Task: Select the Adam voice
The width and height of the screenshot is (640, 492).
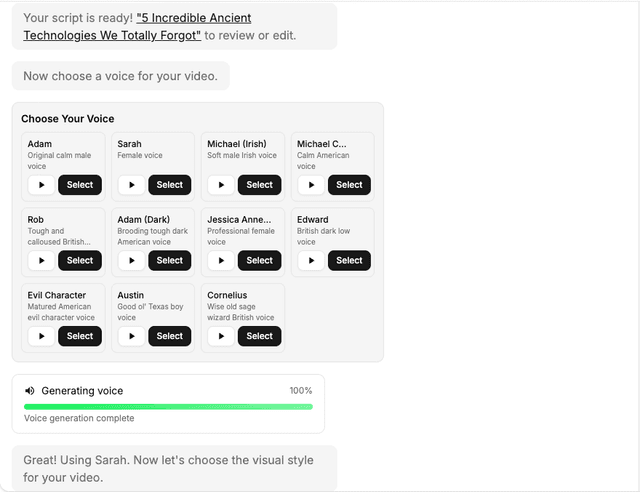Action: click(x=80, y=185)
